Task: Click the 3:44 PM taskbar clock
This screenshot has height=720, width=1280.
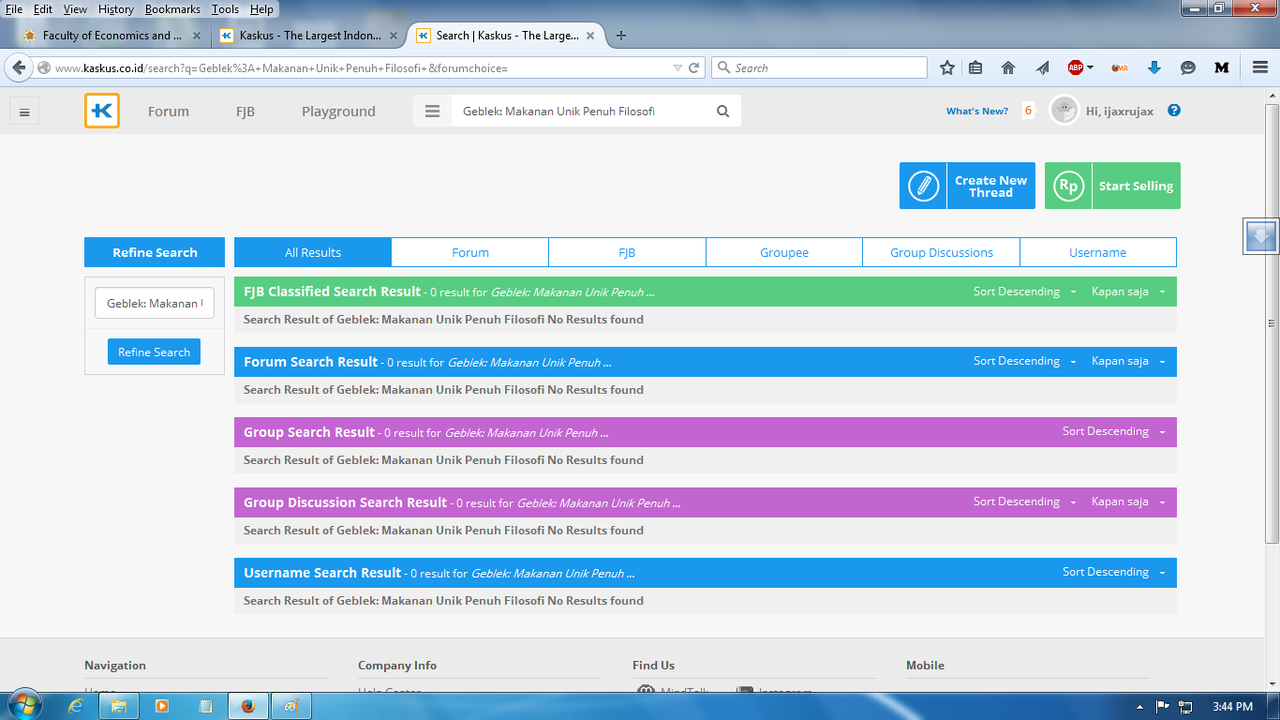Action: 1232,706
